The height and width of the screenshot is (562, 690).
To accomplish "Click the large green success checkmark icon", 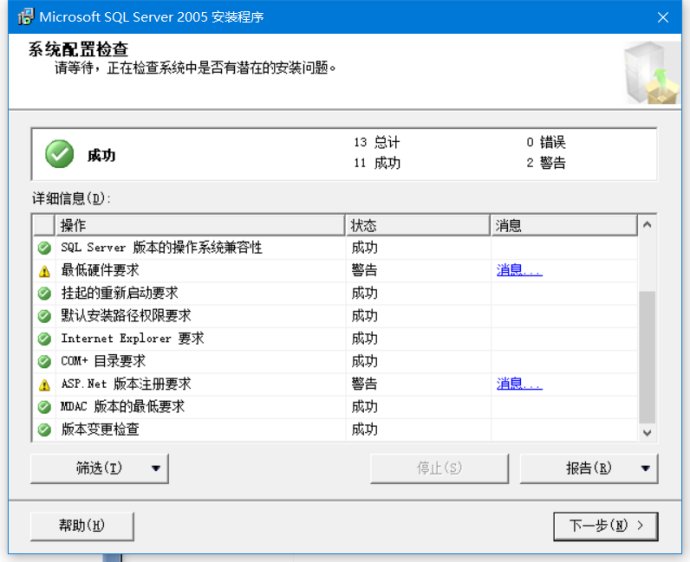I will tap(59, 154).
